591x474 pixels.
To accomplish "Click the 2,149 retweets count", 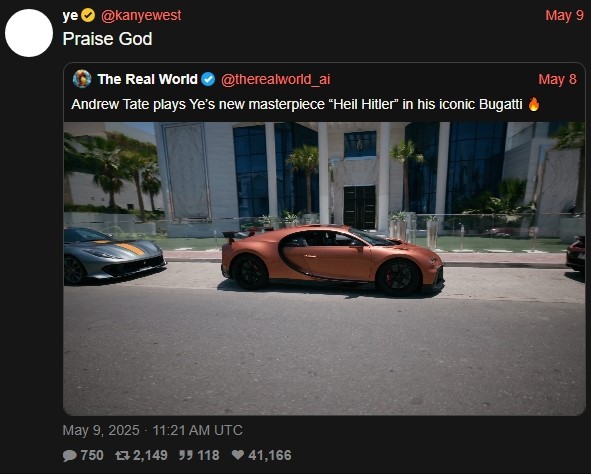I will point(150,455).
